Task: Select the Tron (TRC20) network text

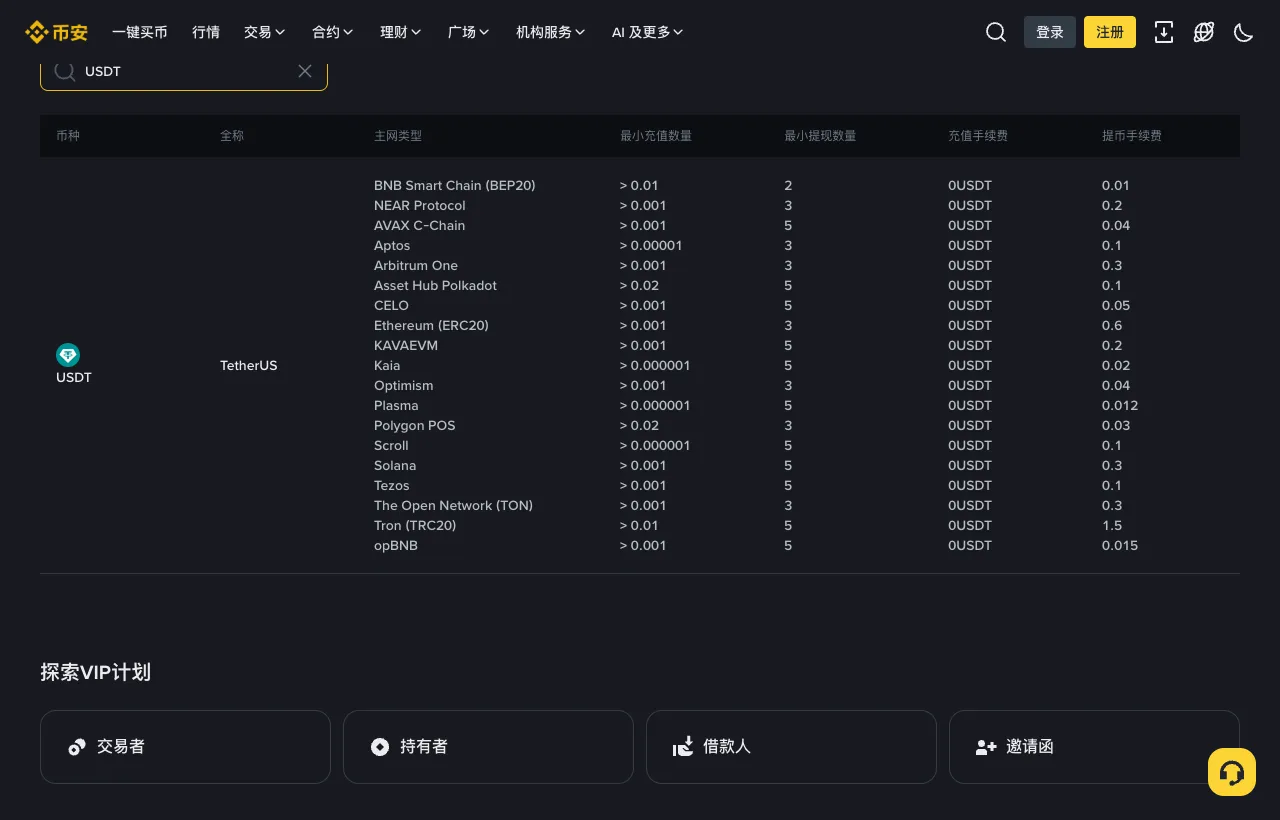Action: click(415, 525)
